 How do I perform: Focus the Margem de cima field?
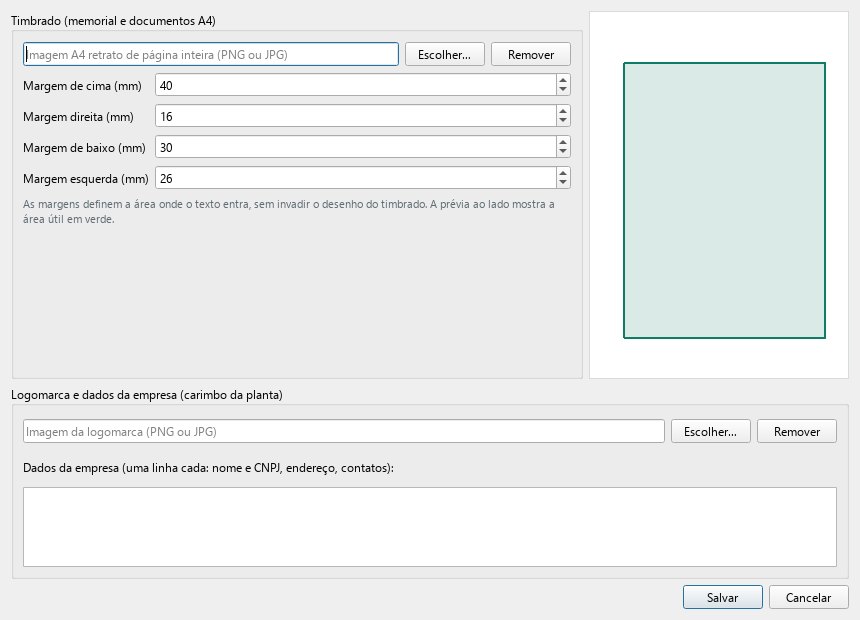tap(356, 85)
